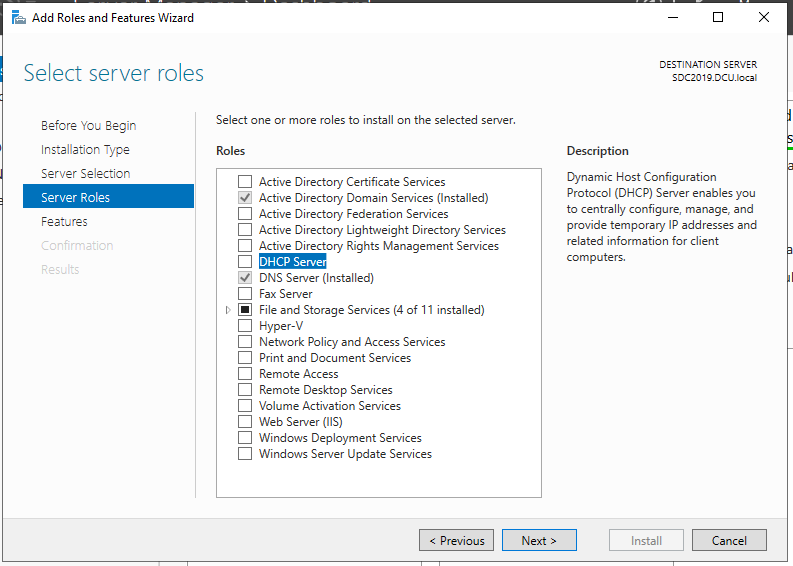Check the Remote Access role
The height and width of the screenshot is (566, 793).
click(x=245, y=374)
